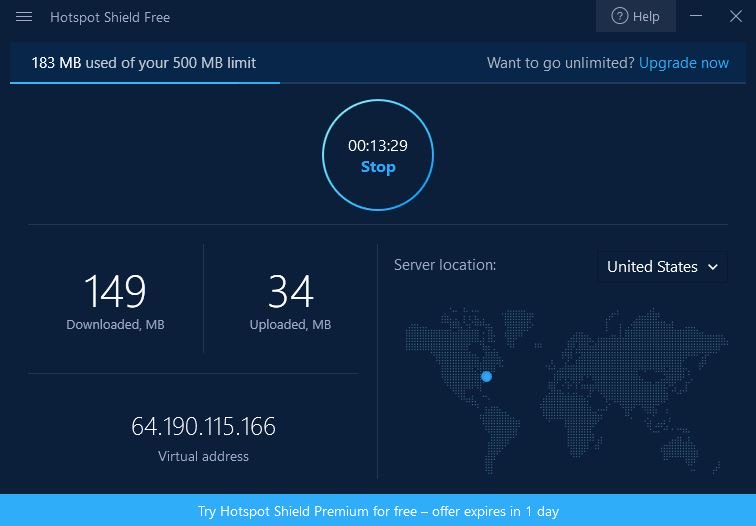Click the Want to go unlimited text
Viewport: 756px width, 526px height.
pos(560,63)
